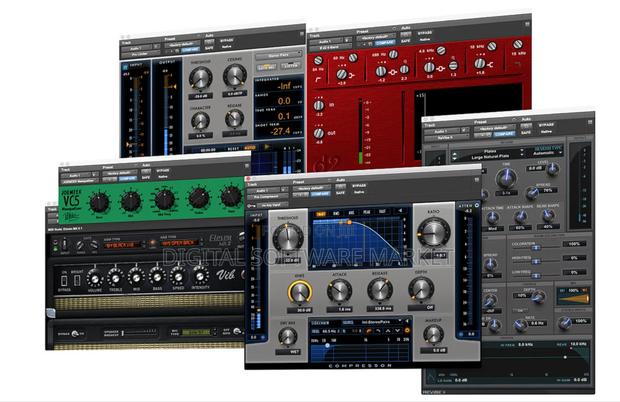Select the notch-shaped sidechain filter icon in compressor

tap(397, 330)
